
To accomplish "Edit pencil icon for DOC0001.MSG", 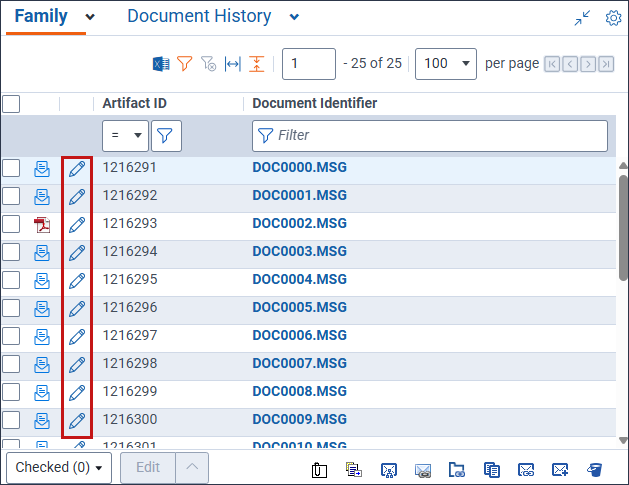I will (77, 197).
